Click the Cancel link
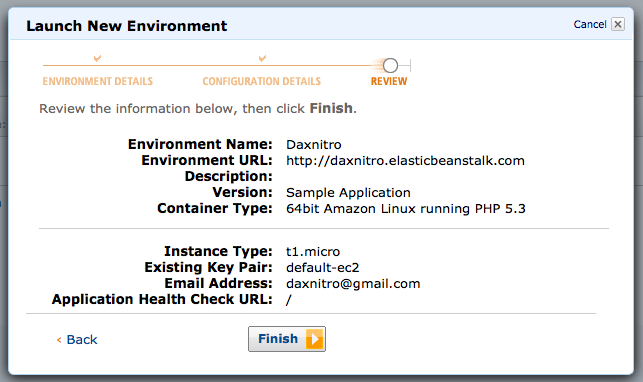643x382 pixels. pos(590,25)
